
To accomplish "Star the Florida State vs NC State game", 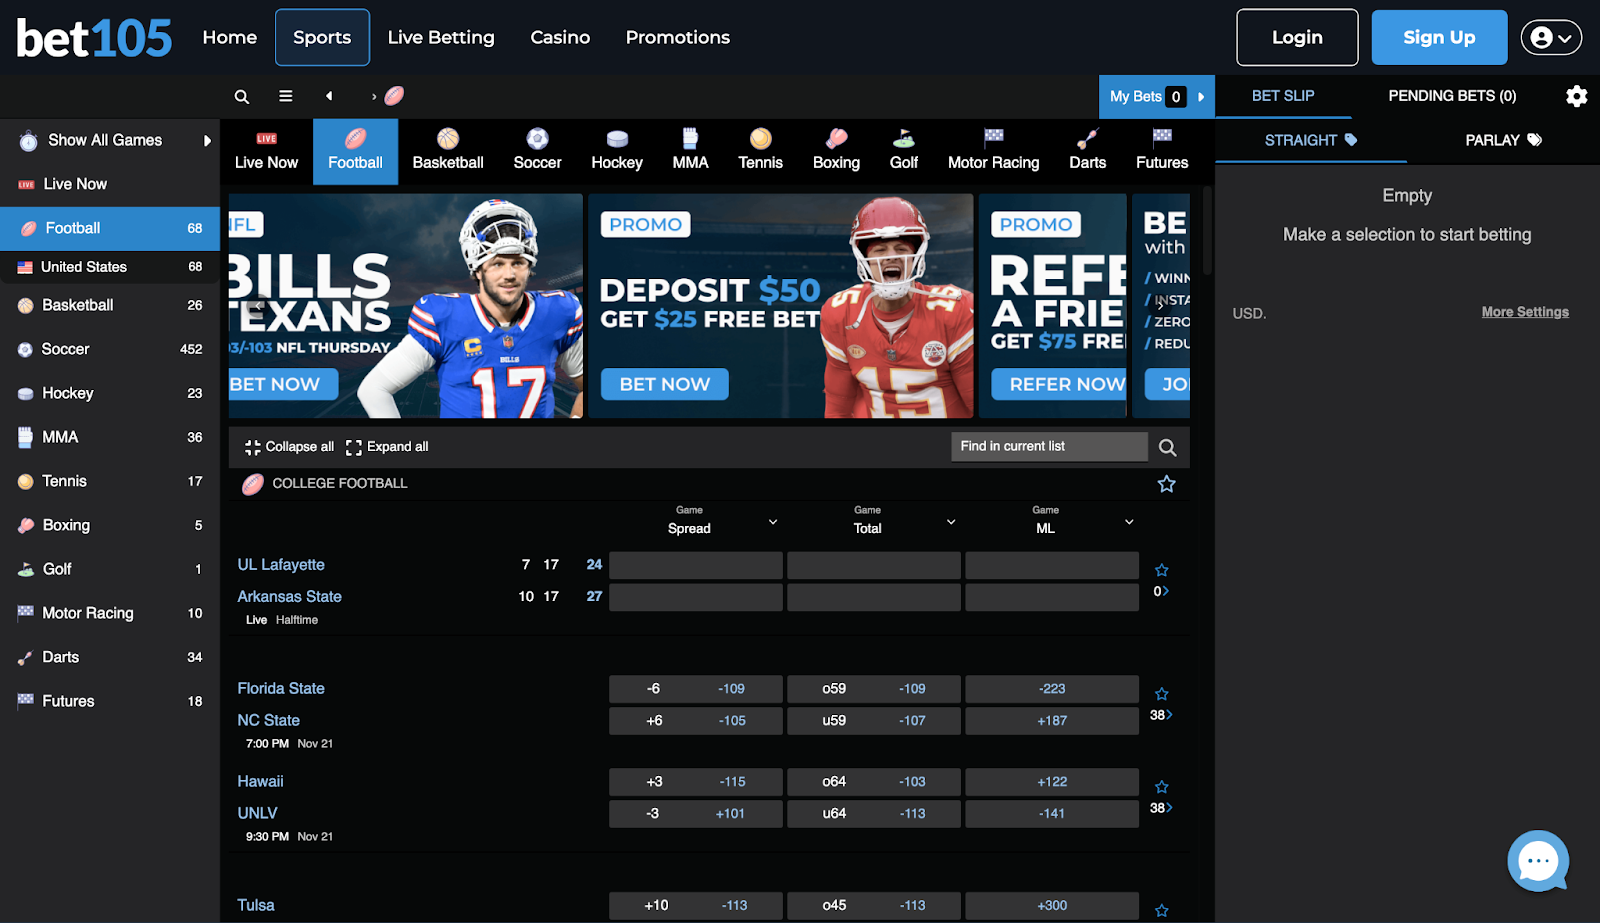I will pyautogui.click(x=1161, y=693).
